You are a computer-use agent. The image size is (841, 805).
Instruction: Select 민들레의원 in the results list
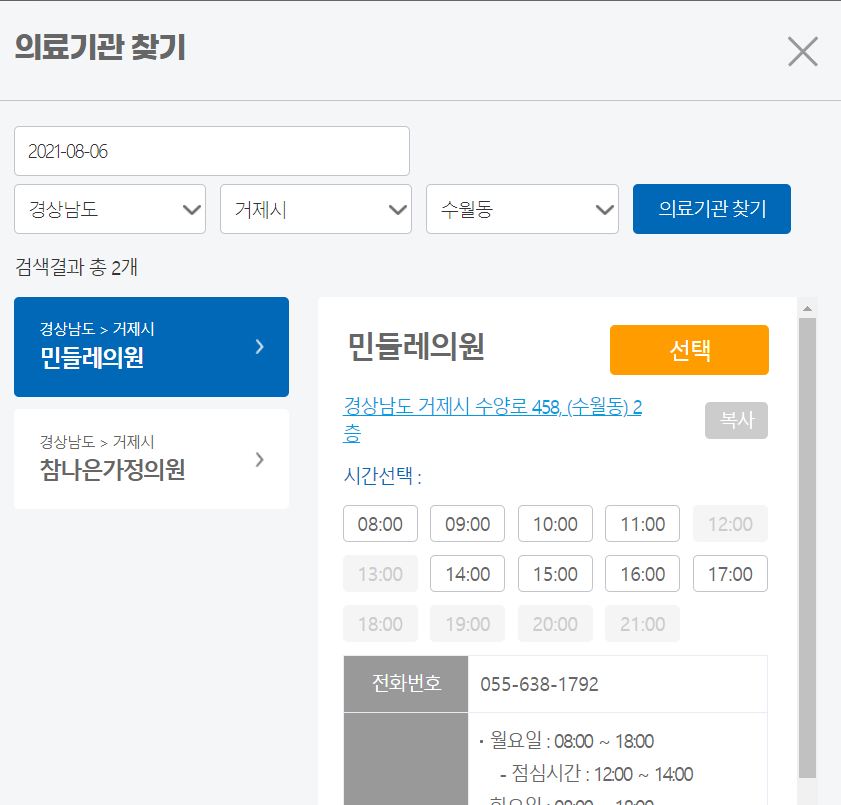coord(151,347)
